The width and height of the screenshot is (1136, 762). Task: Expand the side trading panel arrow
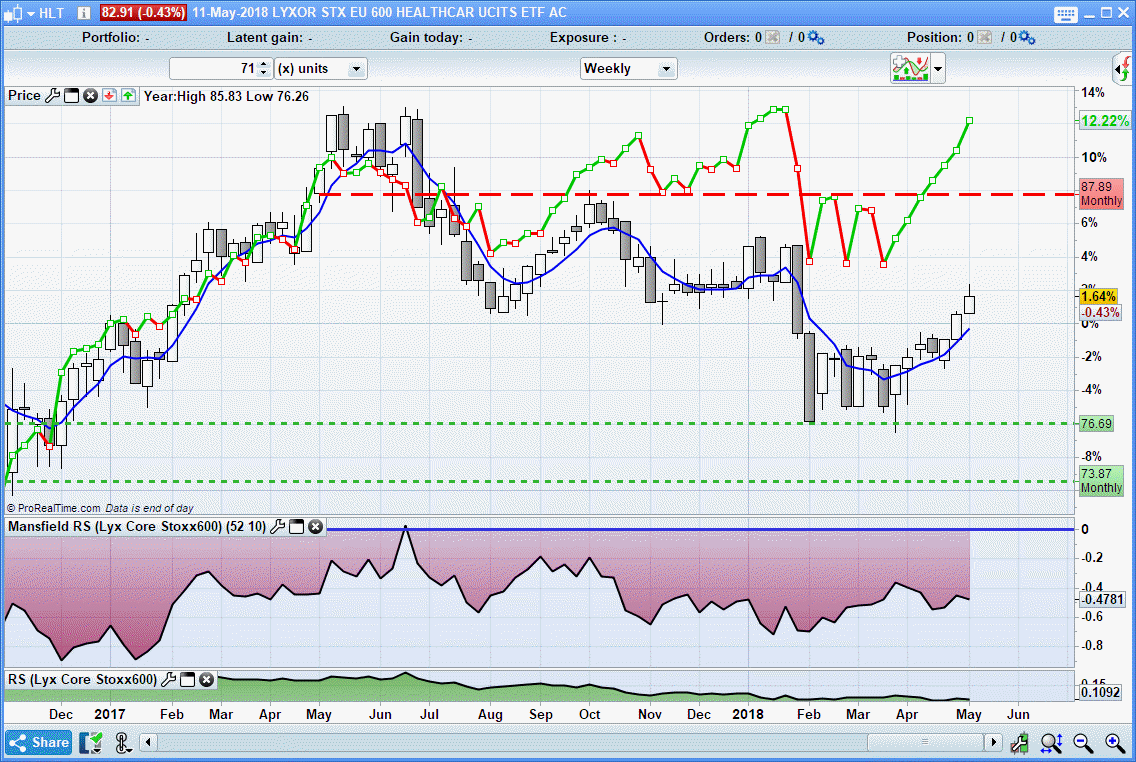point(1124,69)
